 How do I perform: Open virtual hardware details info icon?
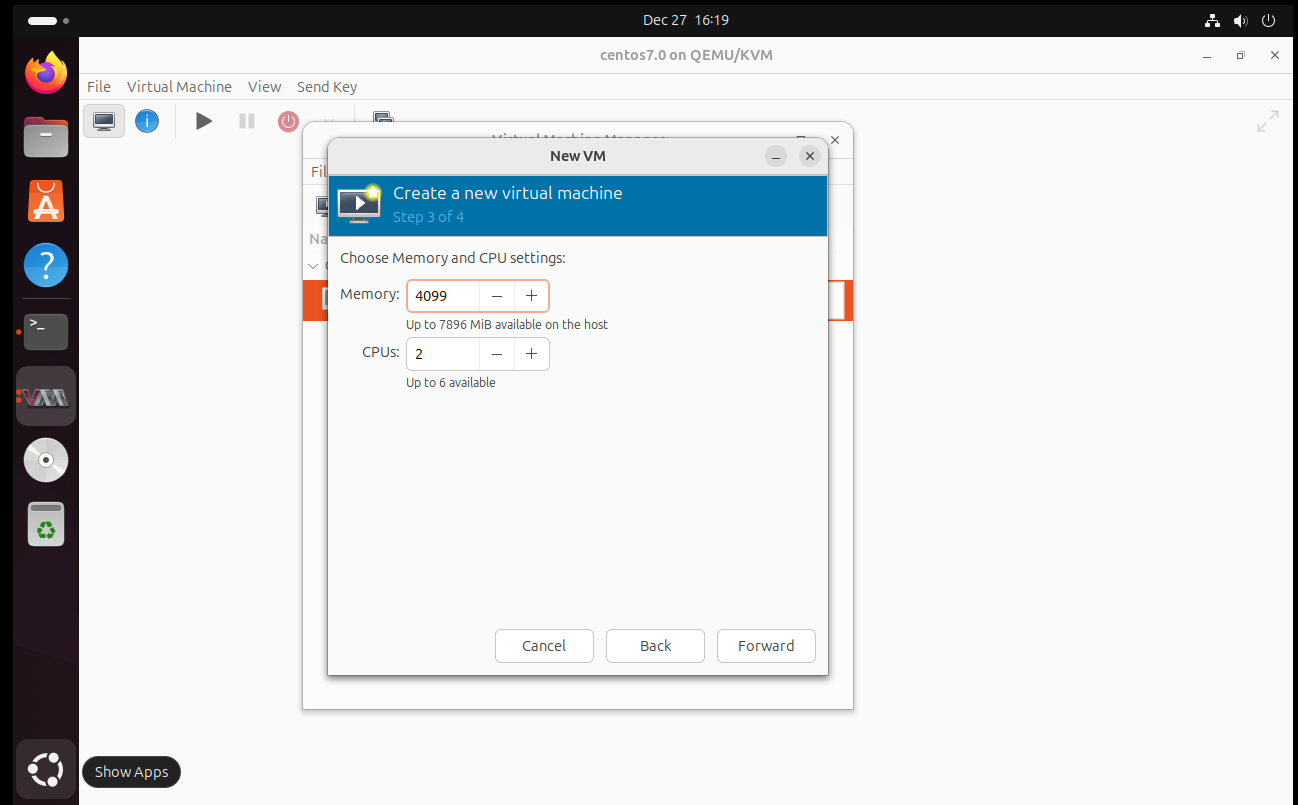(x=147, y=121)
